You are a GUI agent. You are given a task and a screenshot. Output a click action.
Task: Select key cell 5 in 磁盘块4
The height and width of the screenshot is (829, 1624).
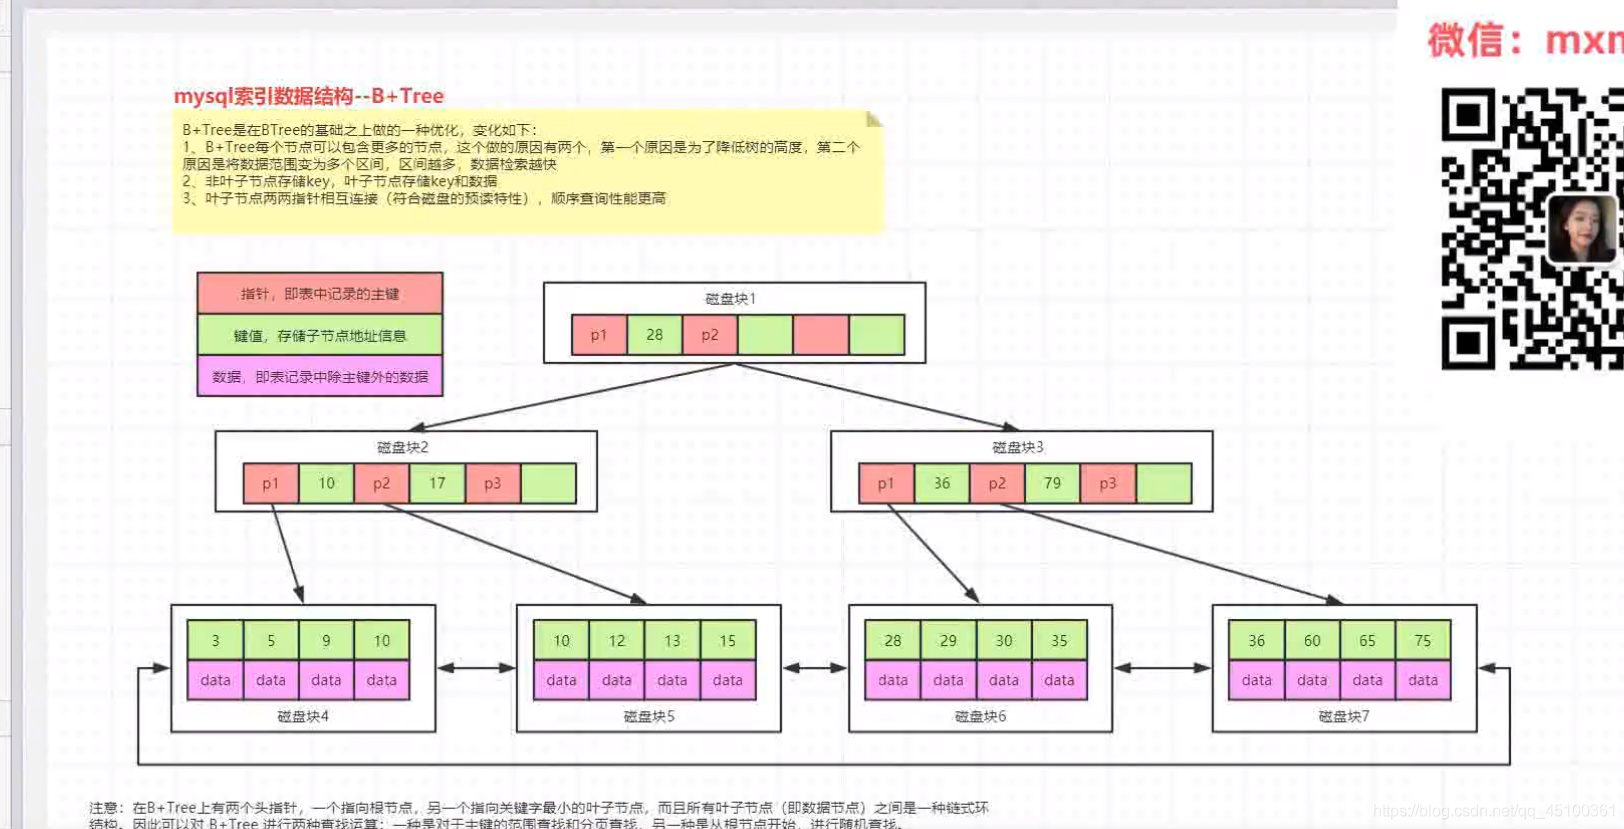[271, 640]
